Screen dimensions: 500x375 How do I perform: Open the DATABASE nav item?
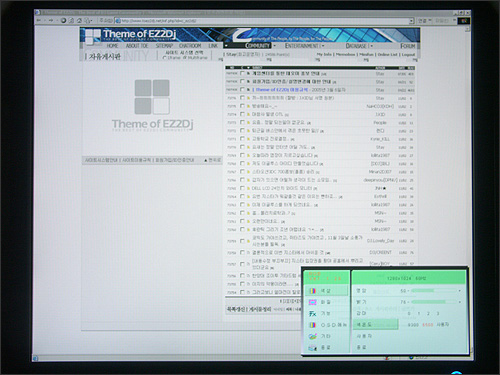point(357,46)
